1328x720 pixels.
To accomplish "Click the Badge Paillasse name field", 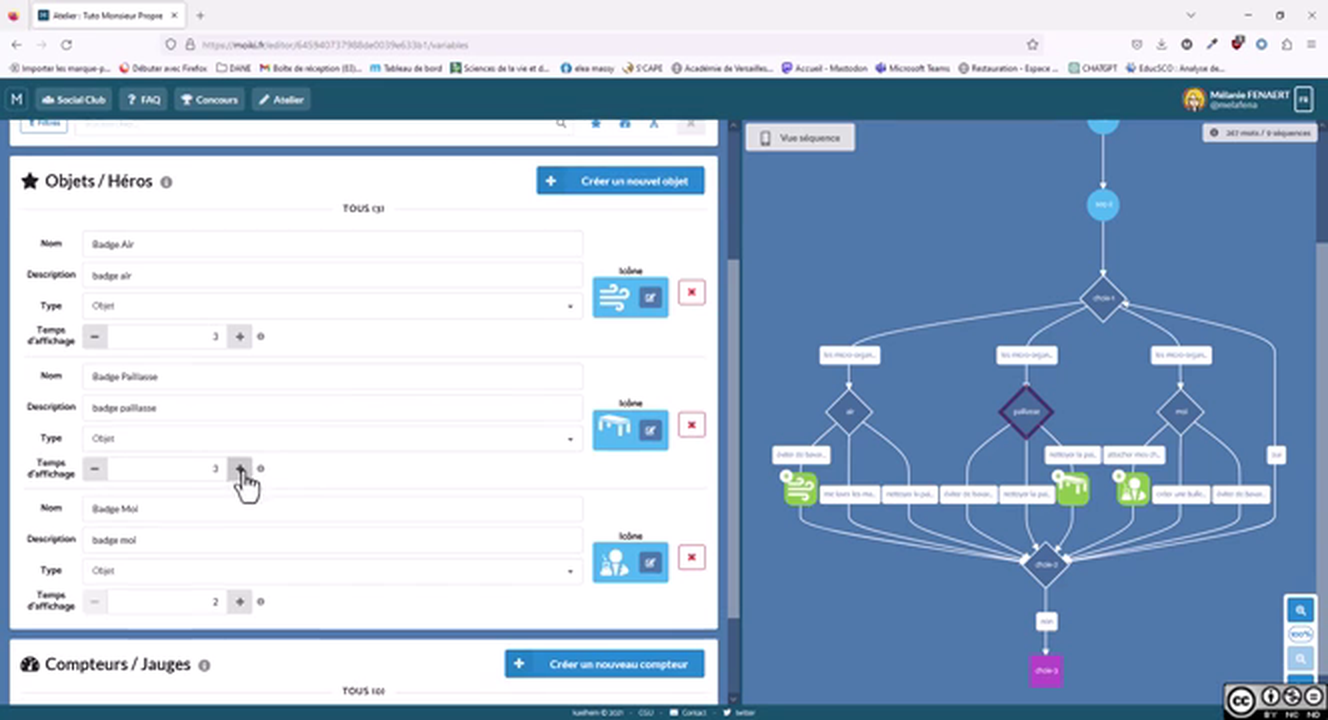I will 332,377.
